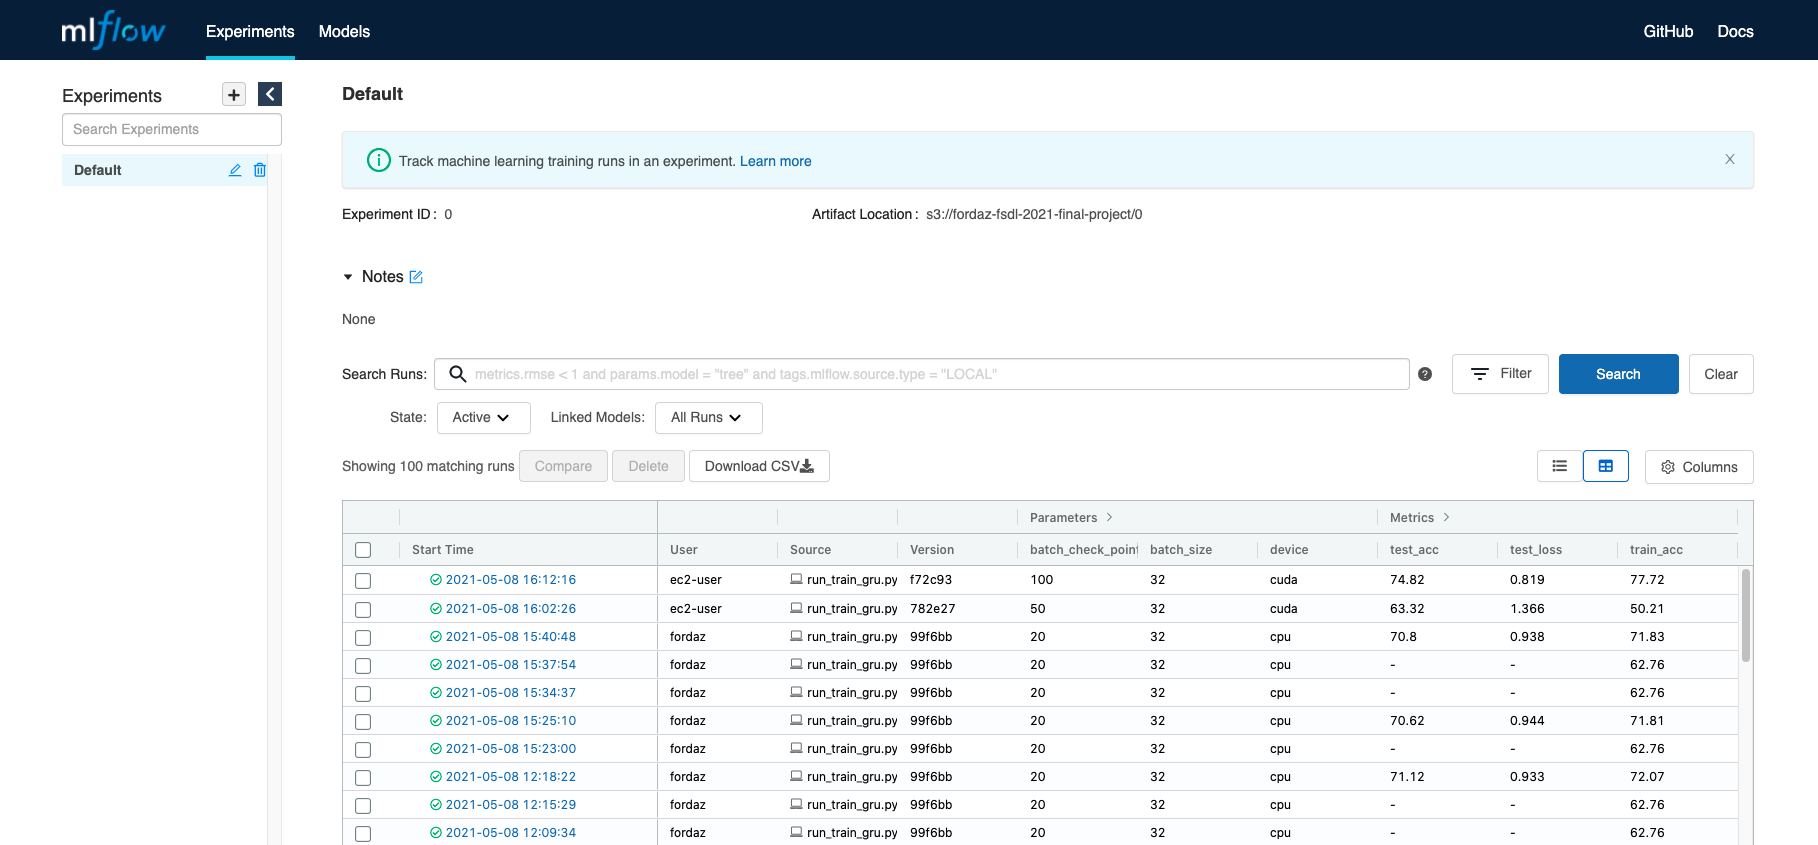Delete Default experiment trash icon
Viewport: 1818px width, 845px height.
260,170
